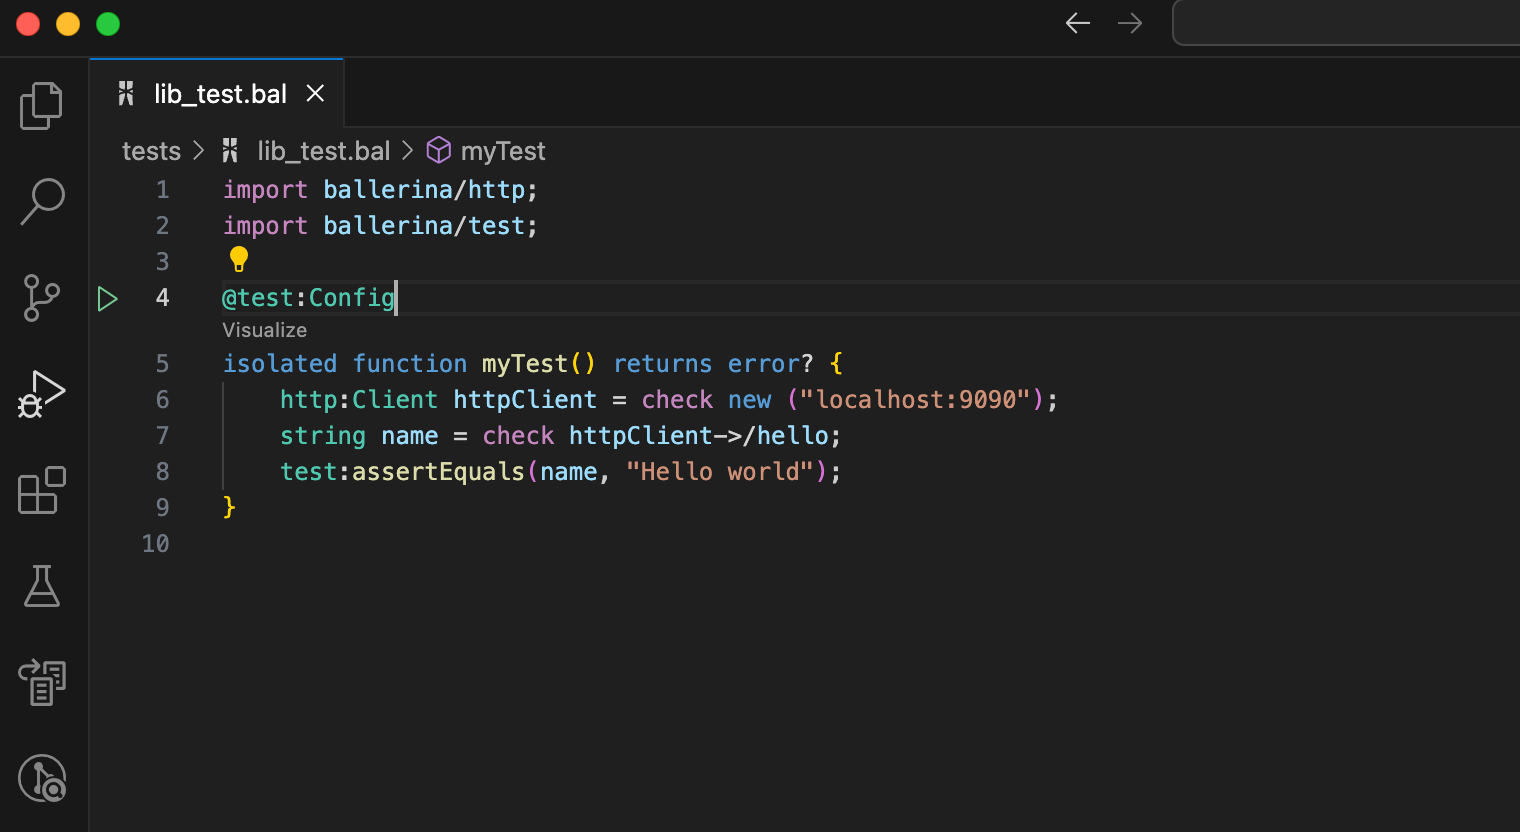
Task: Click the myTest function name
Action: (x=525, y=364)
